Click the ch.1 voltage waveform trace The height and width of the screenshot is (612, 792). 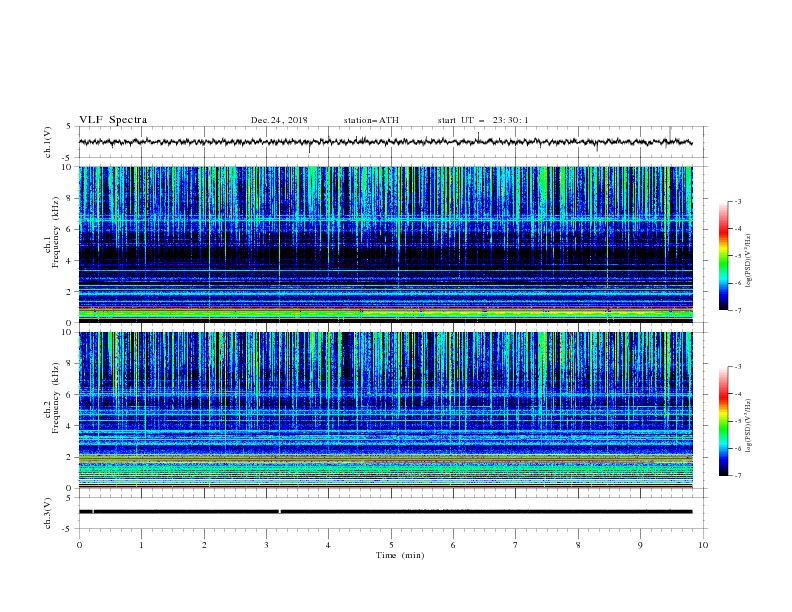pyautogui.click(x=385, y=142)
